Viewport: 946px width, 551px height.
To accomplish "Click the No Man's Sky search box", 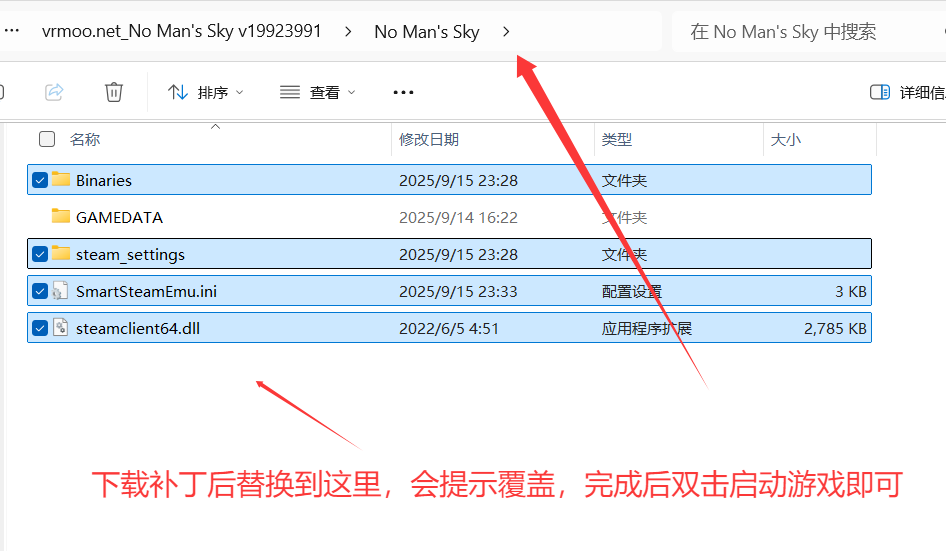I will (x=805, y=31).
